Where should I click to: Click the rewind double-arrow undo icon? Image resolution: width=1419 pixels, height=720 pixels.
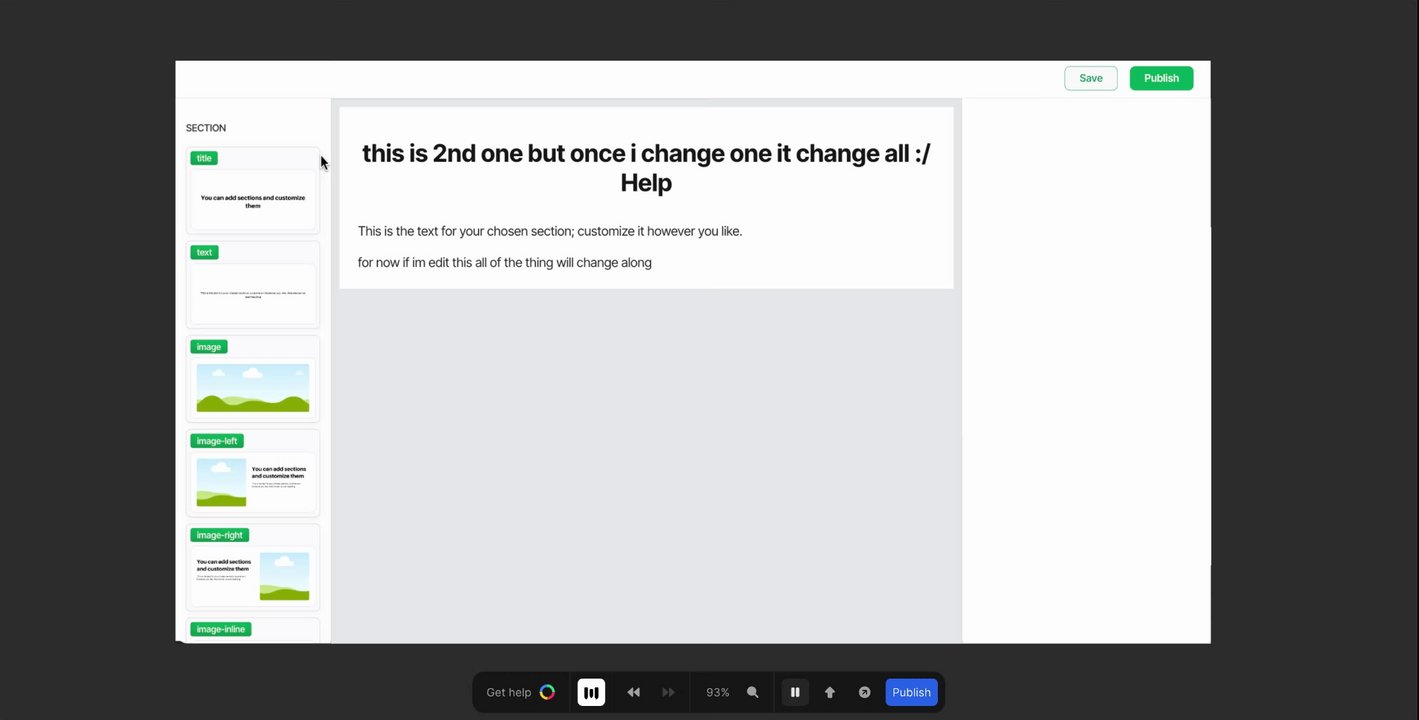pyautogui.click(x=633, y=692)
